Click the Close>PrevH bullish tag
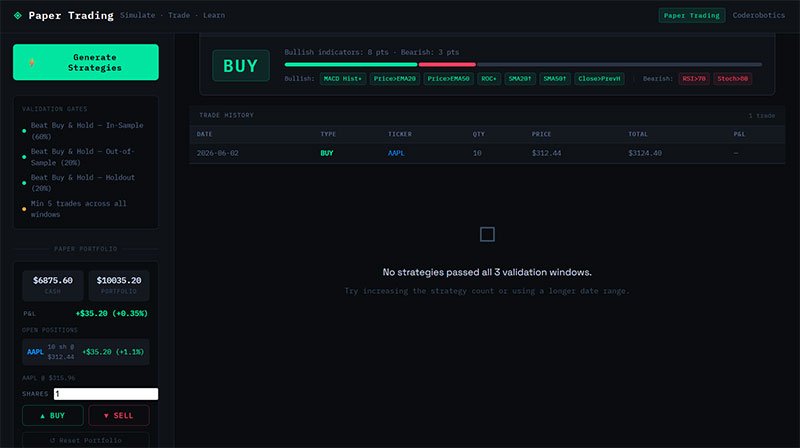The image size is (800, 448). click(x=599, y=79)
